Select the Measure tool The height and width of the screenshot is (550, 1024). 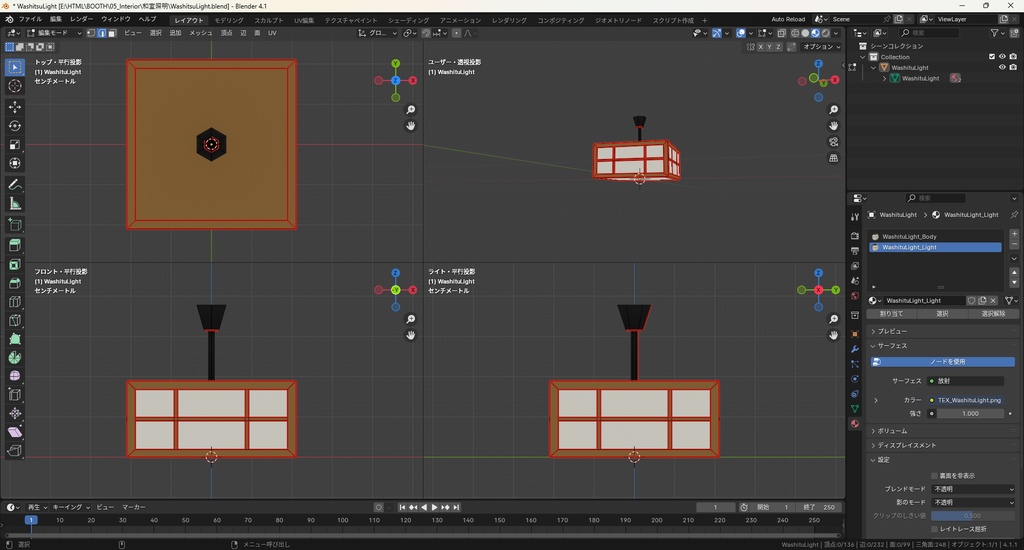[15, 203]
